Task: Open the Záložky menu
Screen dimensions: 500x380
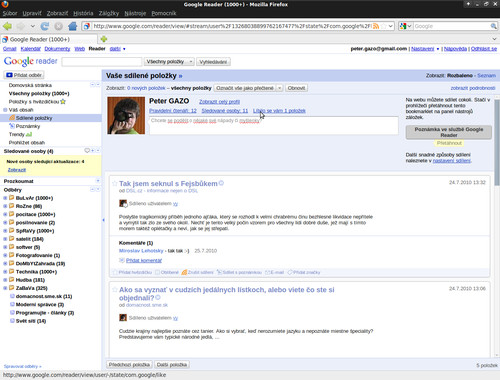Action: (x=109, y=13)
